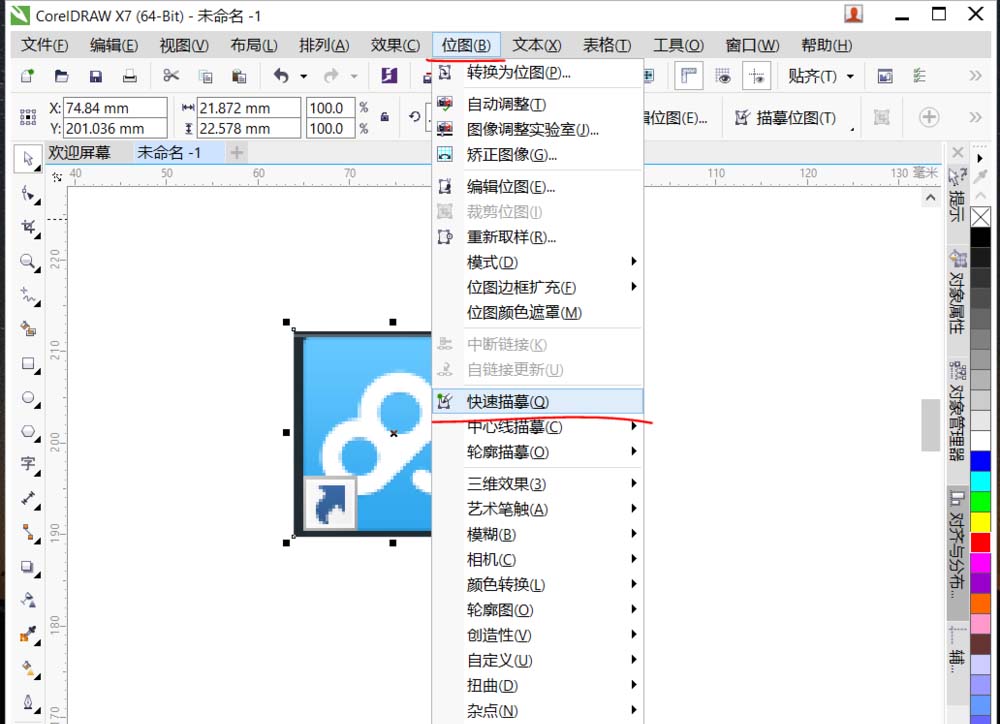
Task: Click the Cut scissors icon
Action: coord(170,76)
